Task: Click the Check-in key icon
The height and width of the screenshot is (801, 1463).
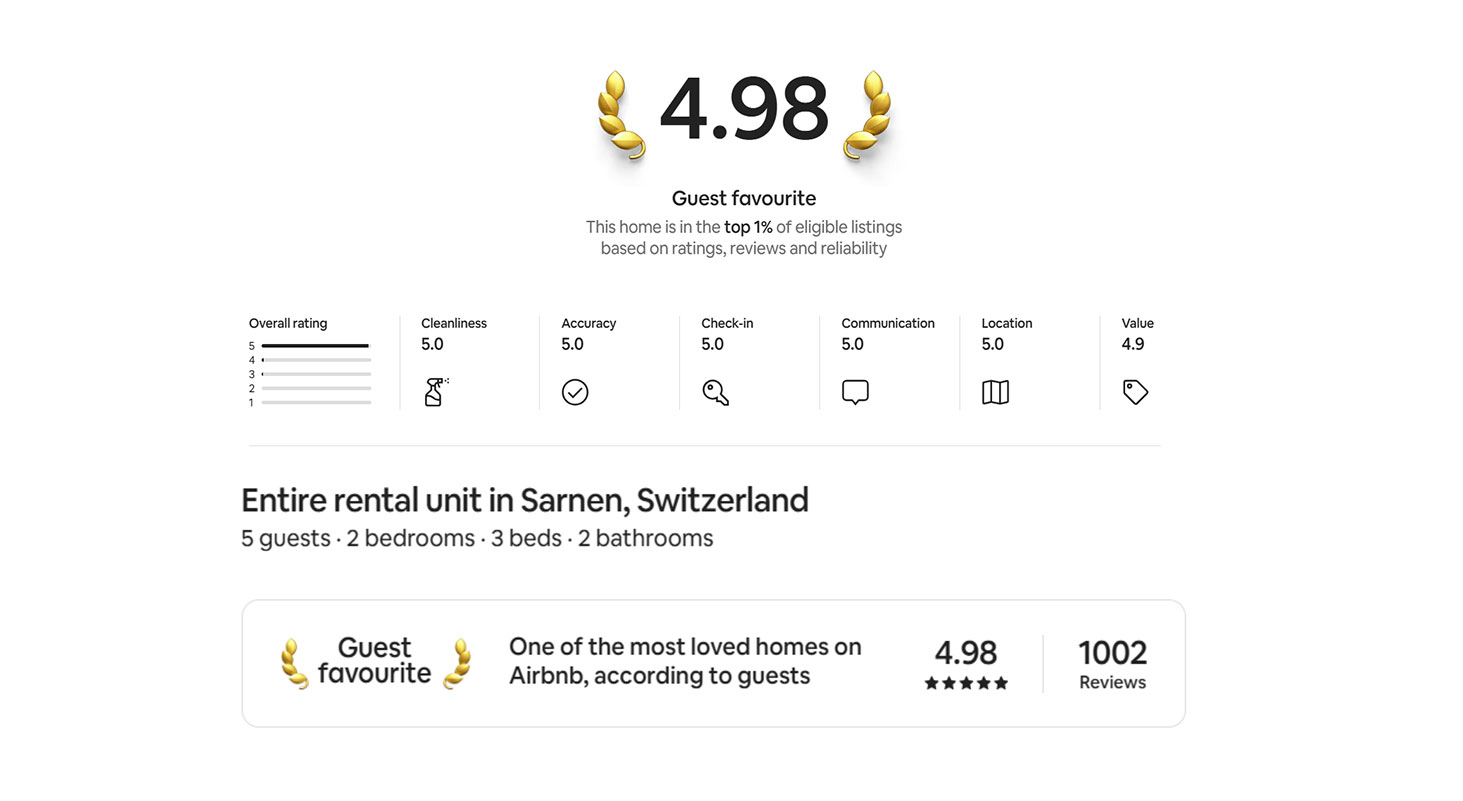Action: click(x=715, y=392)
